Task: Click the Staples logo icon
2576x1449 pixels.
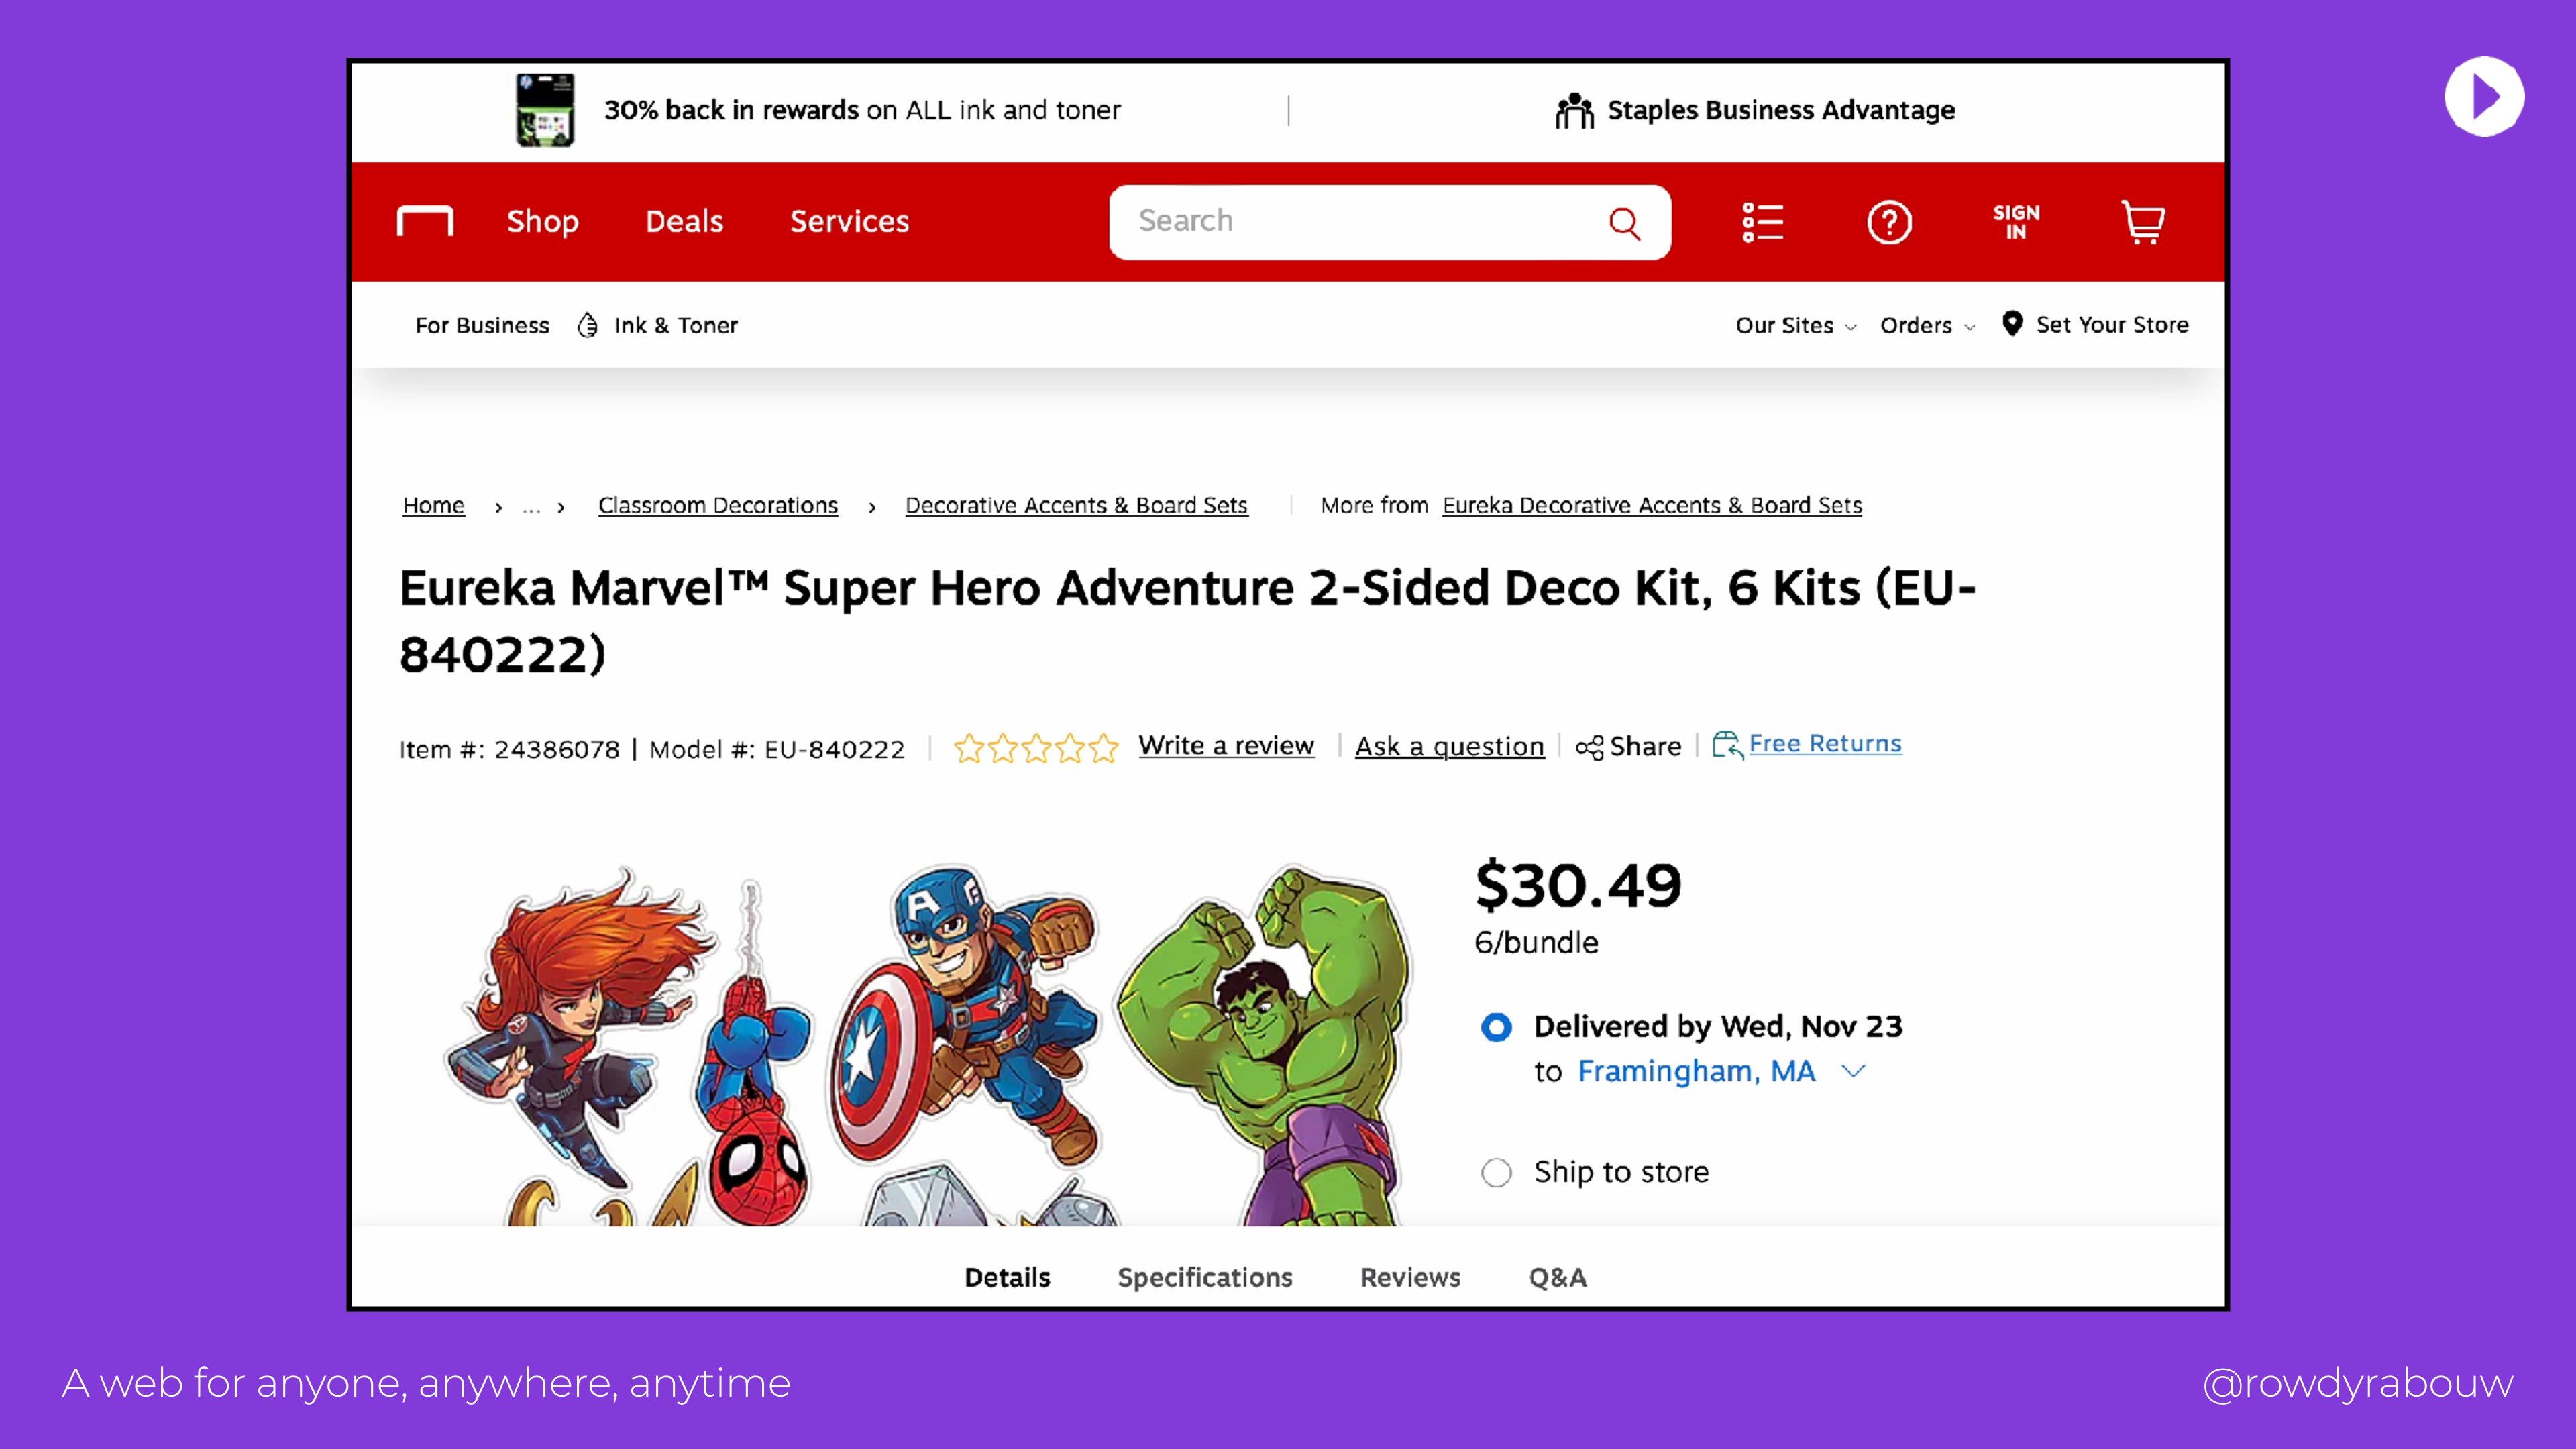Action: coord(425,221)
